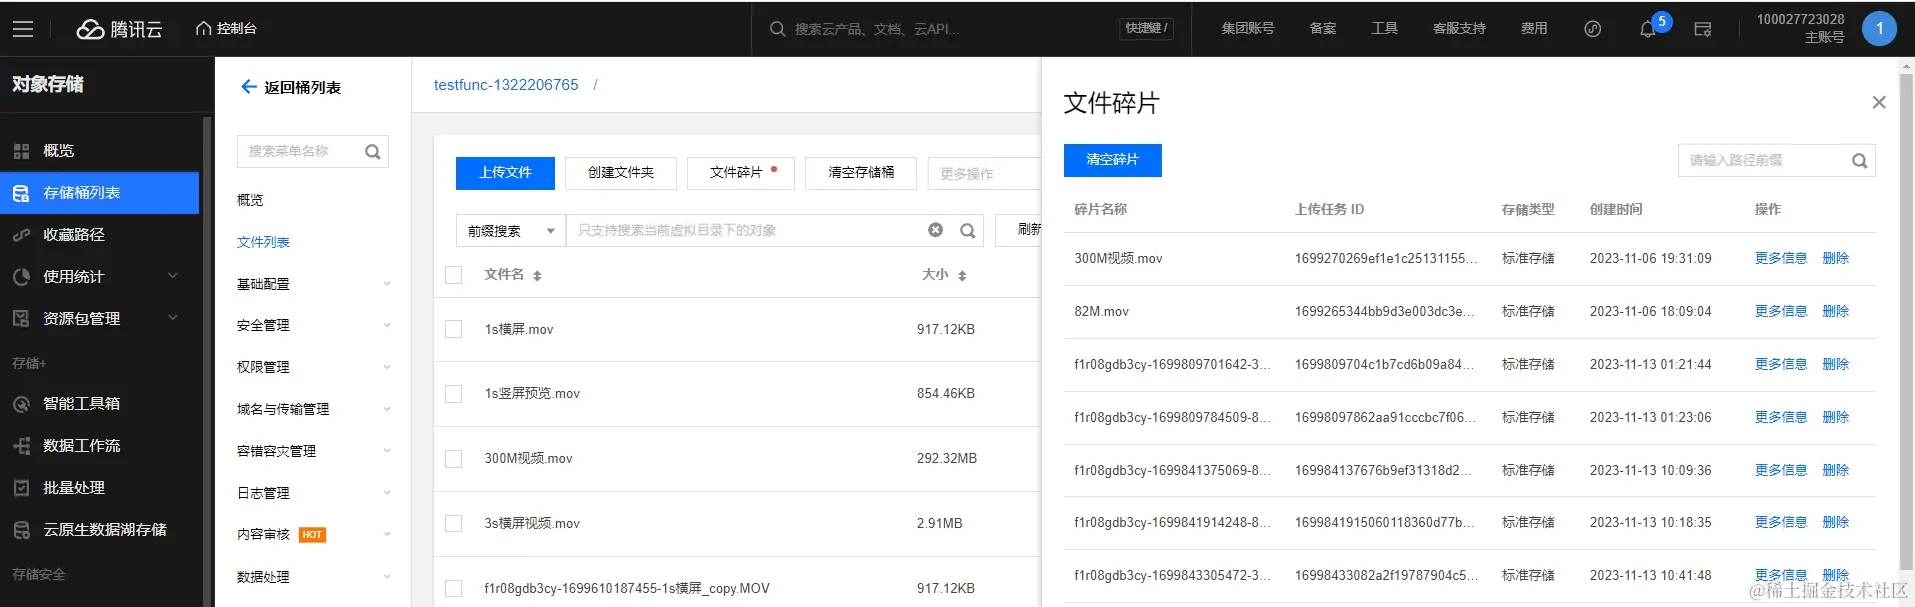The width and height of the screenshot is (1915, 607).
Task: Open the favorite paths sidebar item
Action: click(x=100, y=235)
